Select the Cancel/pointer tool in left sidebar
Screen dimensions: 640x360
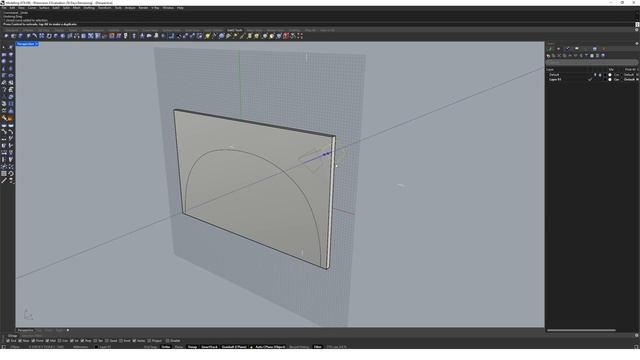pyautogui.click(x=4, y=47)
